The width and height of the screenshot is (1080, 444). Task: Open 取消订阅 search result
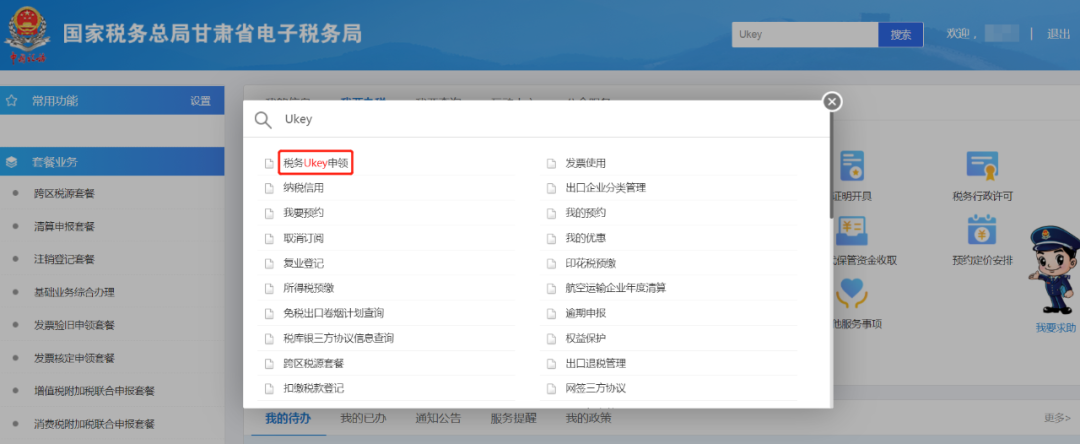click(x=303, y=238)
